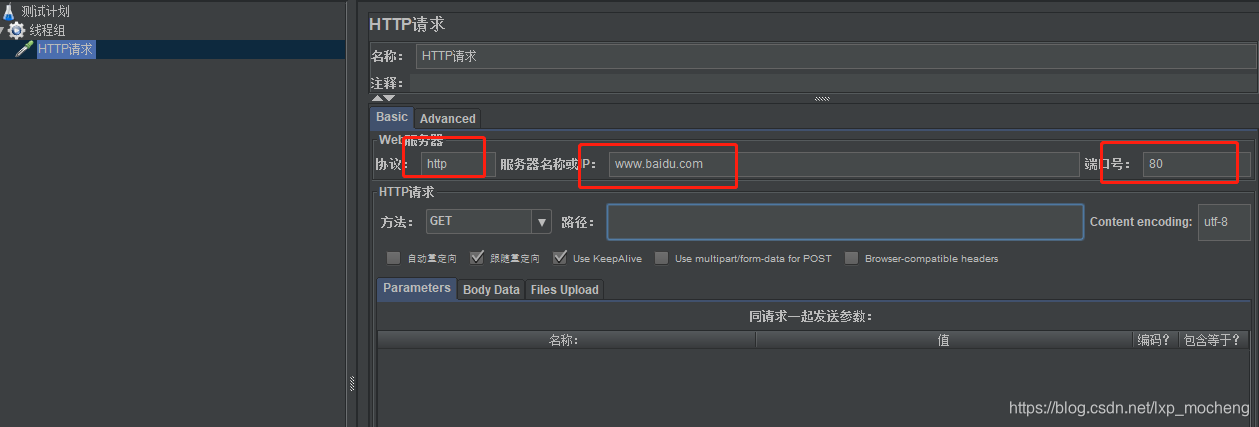Click the 端口号 port field

(1197, 164)
